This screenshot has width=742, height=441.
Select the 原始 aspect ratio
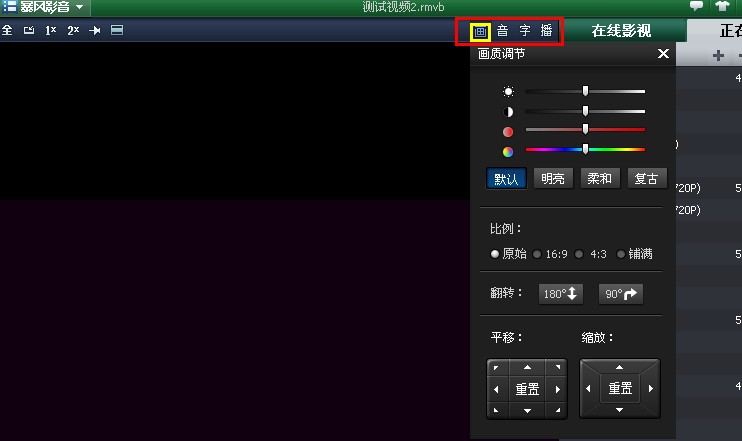coord(509,254)
